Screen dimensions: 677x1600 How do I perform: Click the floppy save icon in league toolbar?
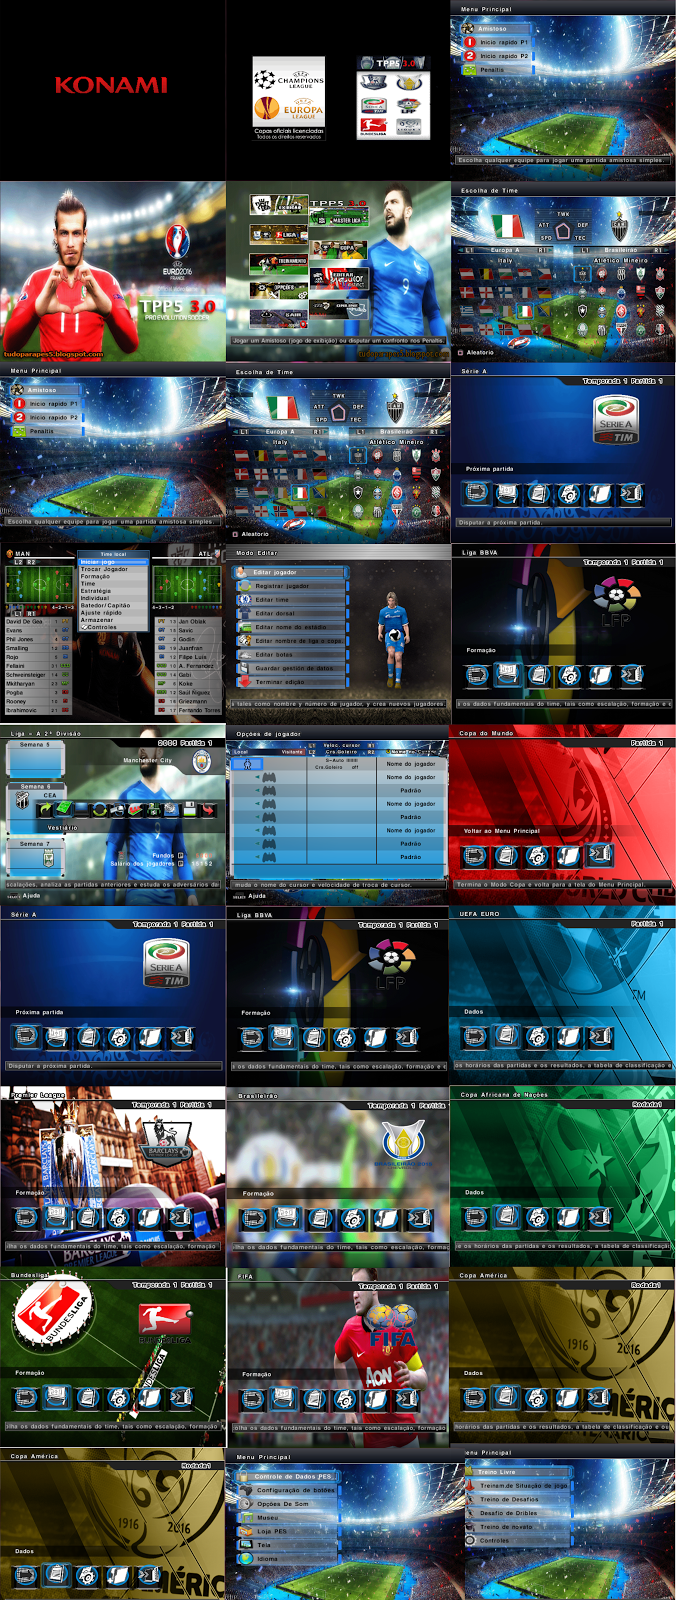pos(190,810)
